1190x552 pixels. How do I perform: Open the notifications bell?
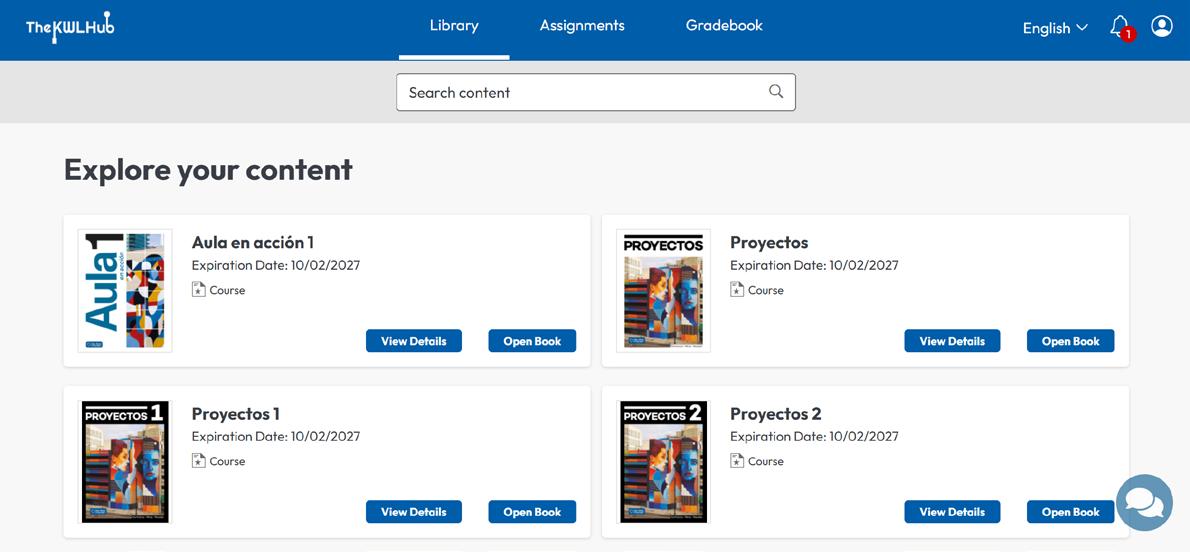coord(1120,27)
